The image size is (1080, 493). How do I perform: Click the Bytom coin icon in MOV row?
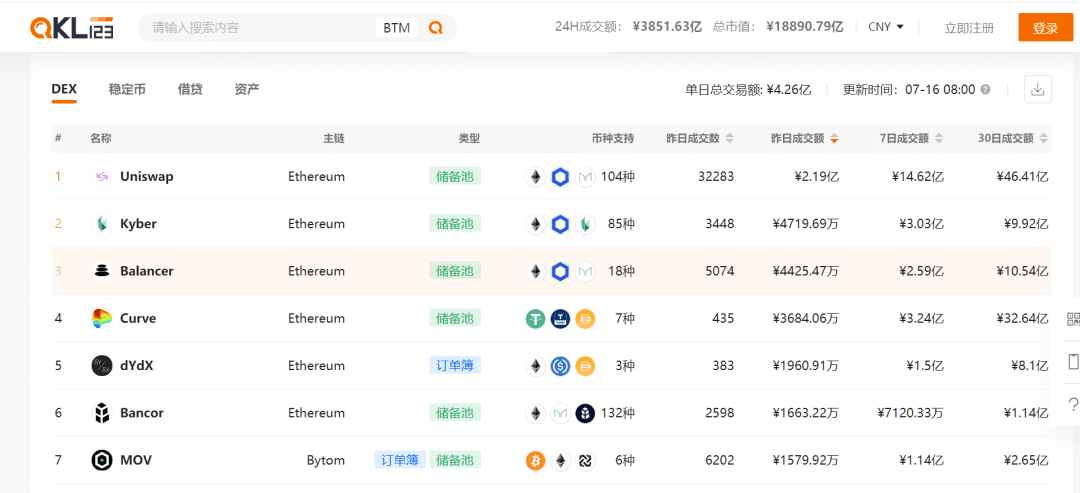pyautogui.click(x=585, y=460)
